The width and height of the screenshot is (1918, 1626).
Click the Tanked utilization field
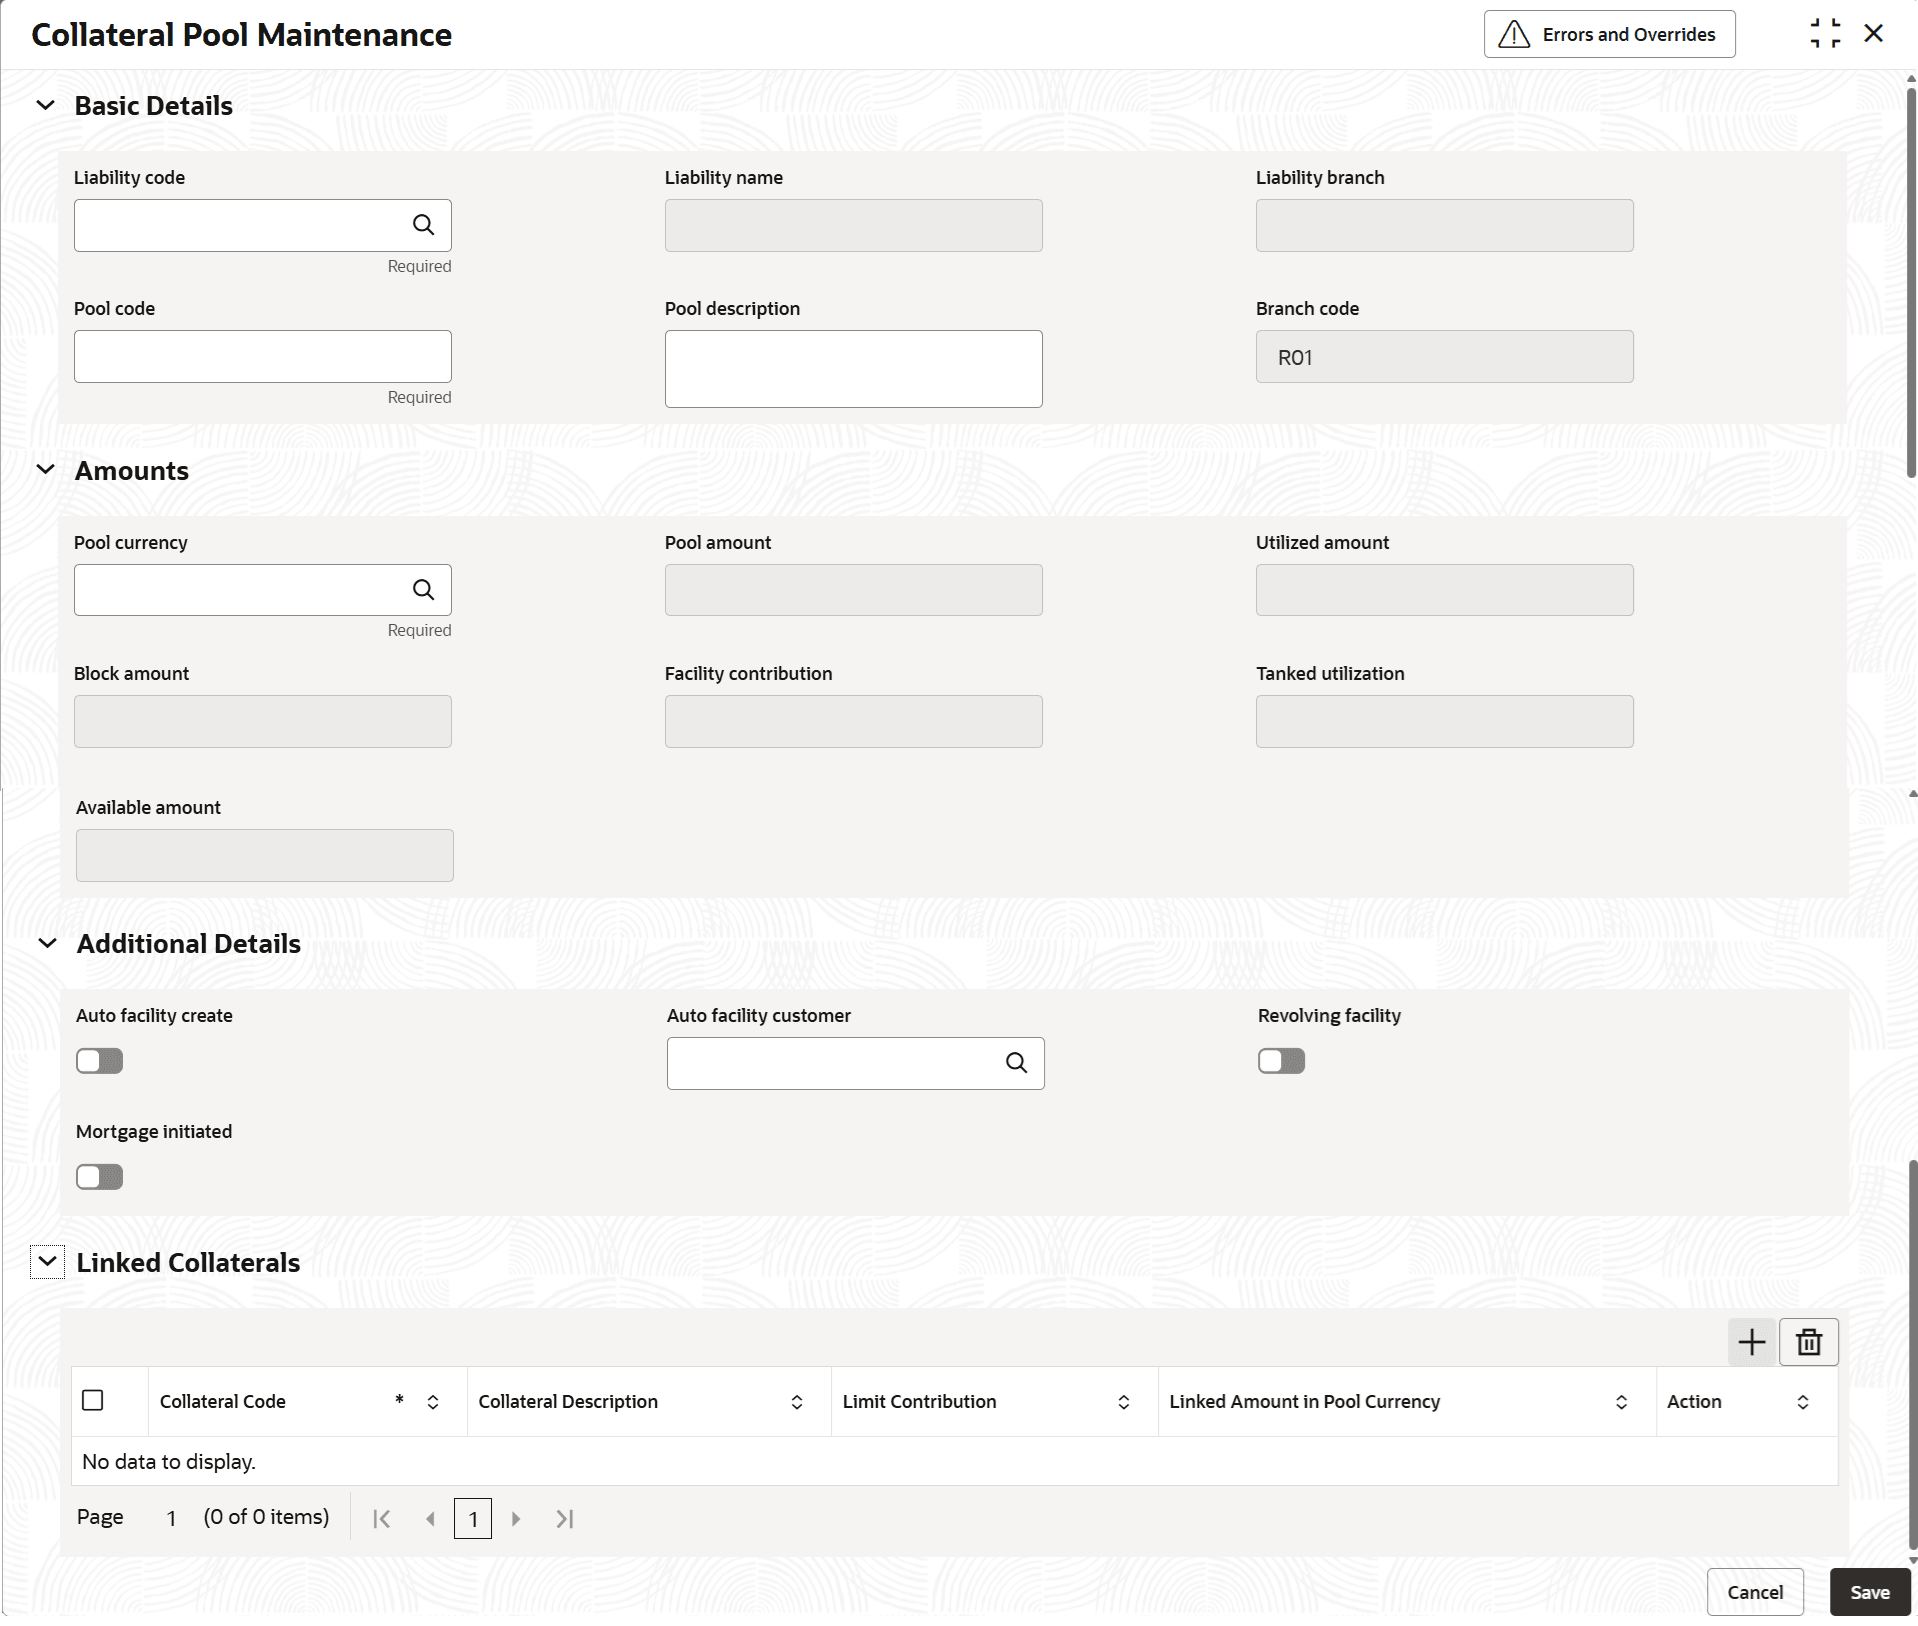(1445, 721)
